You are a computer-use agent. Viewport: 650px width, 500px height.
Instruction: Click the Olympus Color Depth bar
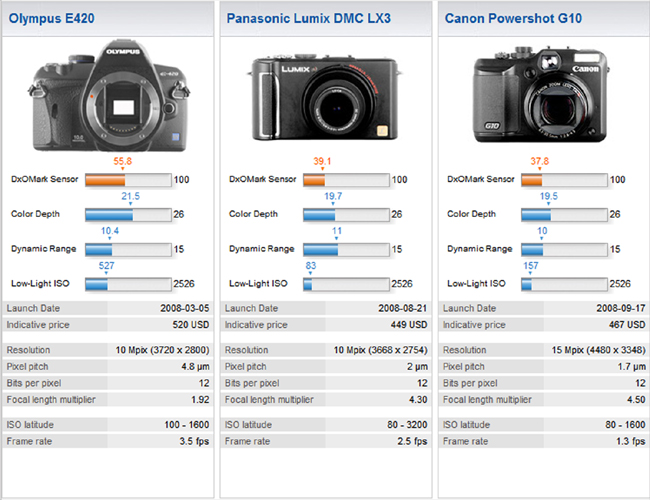pos(109,215)
